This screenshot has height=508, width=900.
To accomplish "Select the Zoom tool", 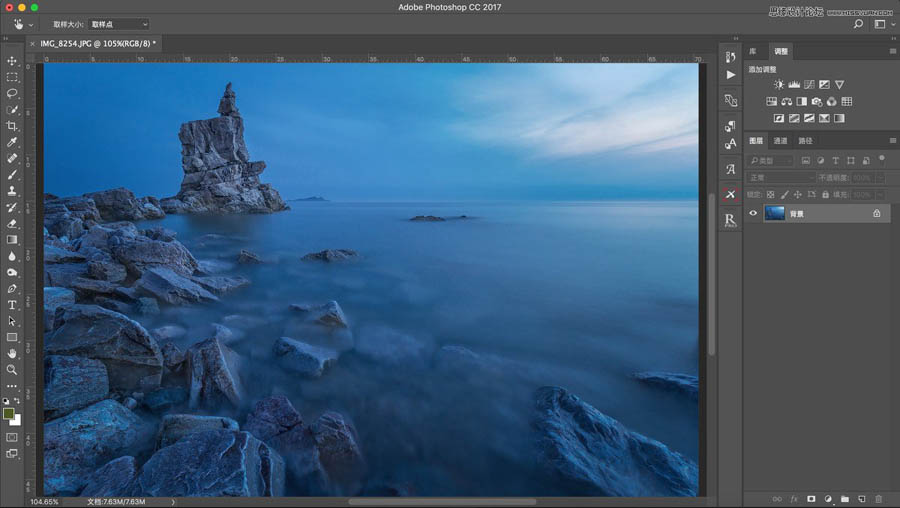I will 11,370.
